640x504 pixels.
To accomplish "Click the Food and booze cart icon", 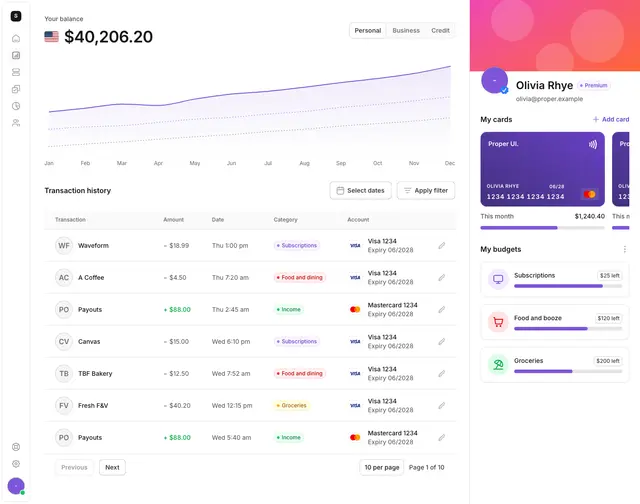I will coord(498,322).
